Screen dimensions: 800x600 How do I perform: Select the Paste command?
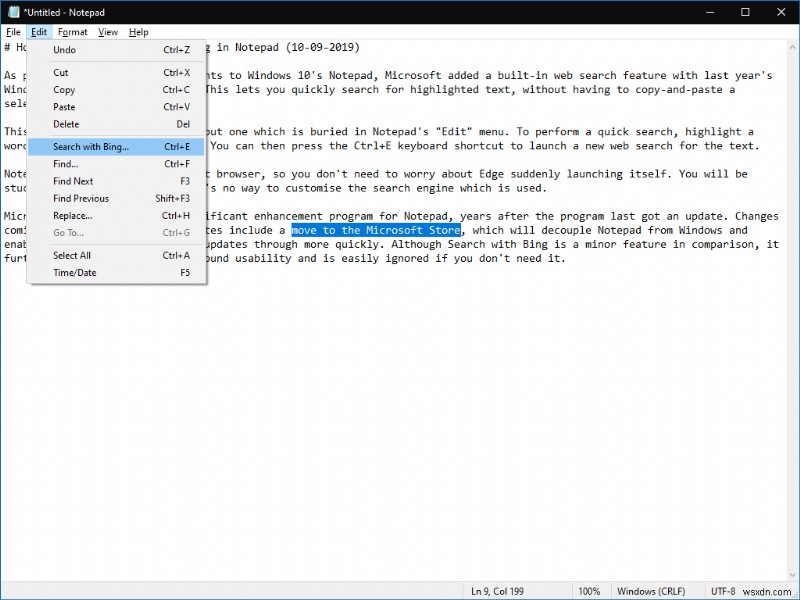click(x=63, y=107)
